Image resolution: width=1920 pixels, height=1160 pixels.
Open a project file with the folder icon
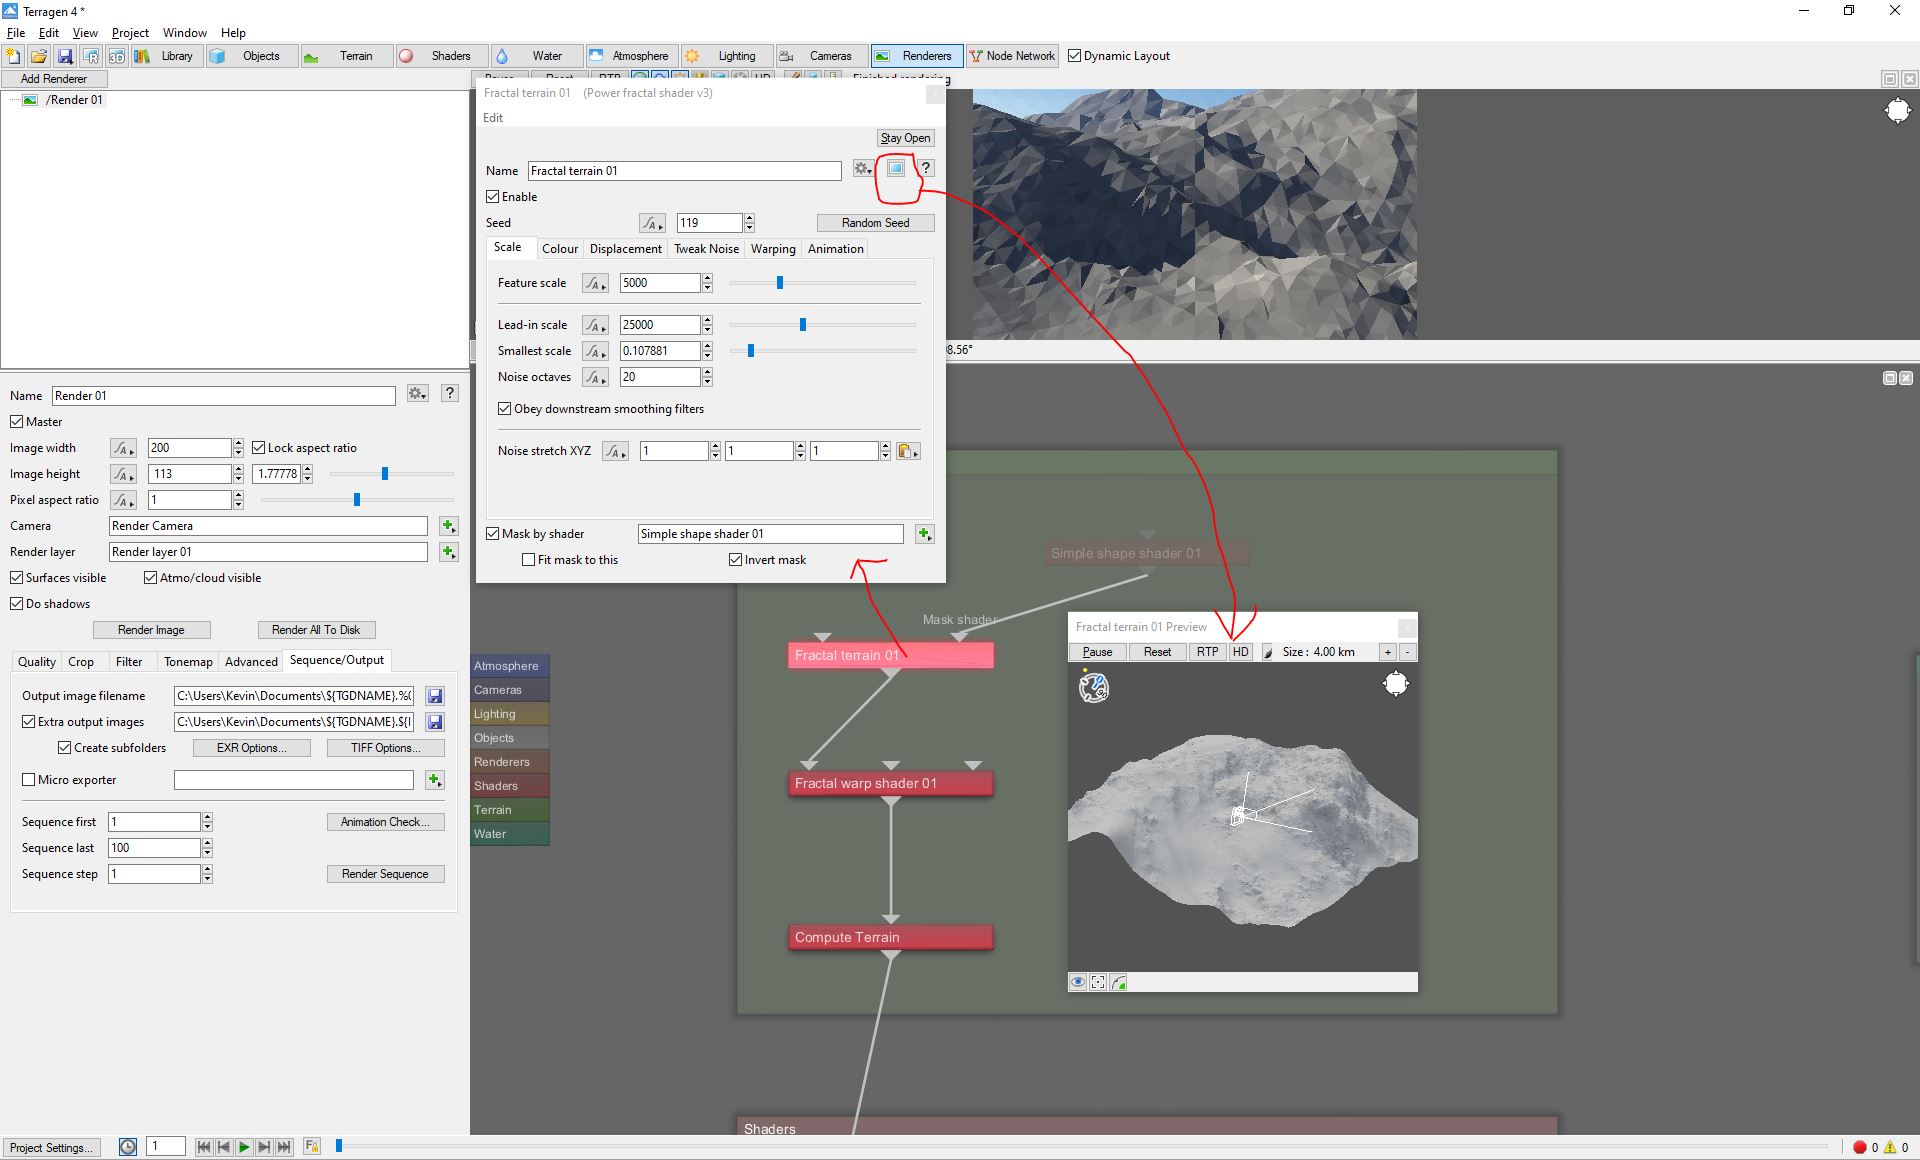click(39, 56)
